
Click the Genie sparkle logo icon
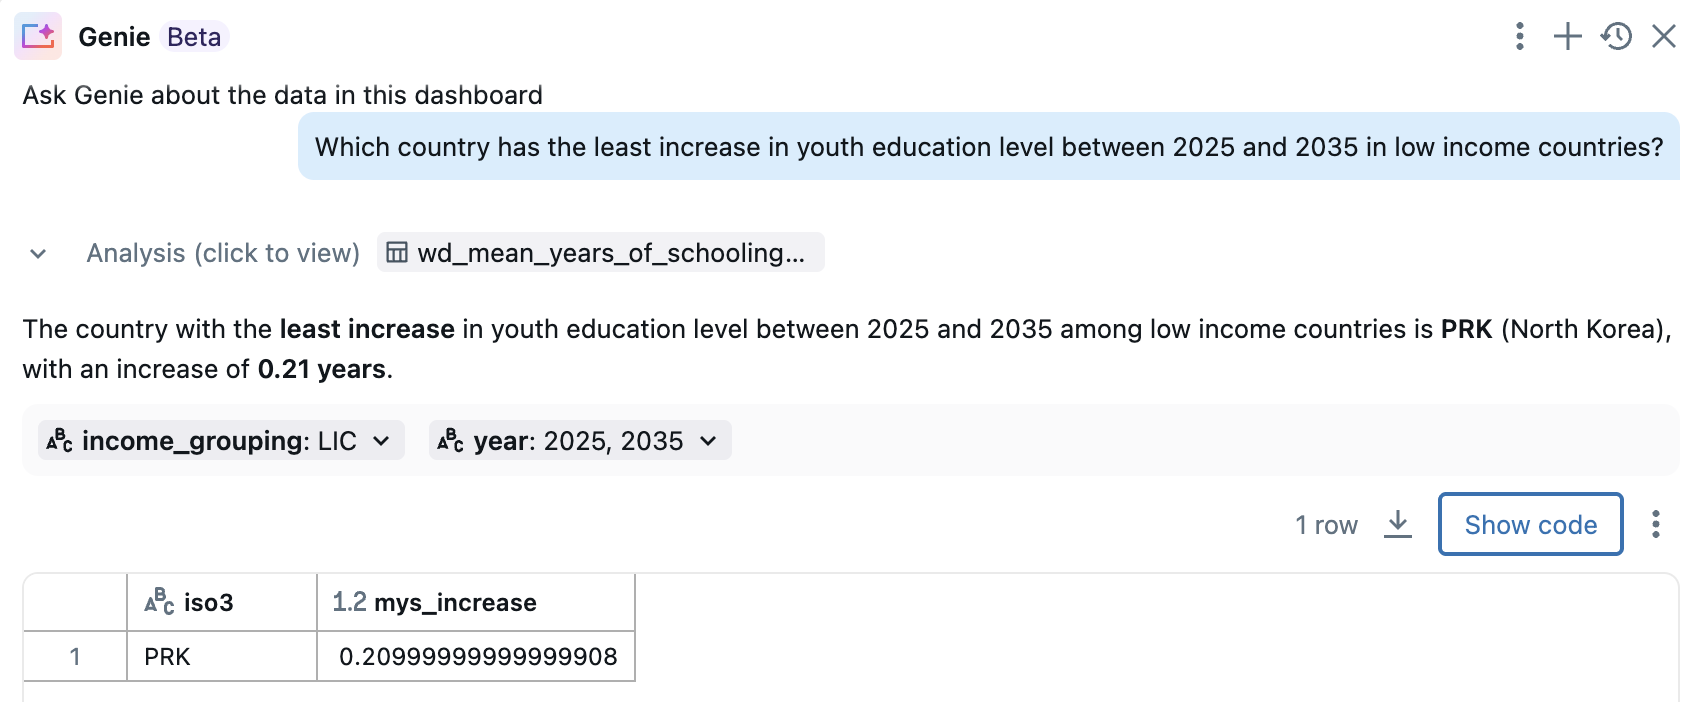click(x=38, y=37)
